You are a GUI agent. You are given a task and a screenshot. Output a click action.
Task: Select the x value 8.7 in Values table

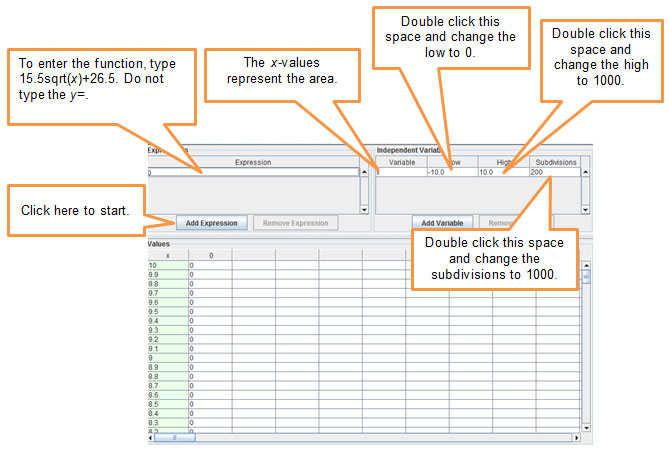(168, 386)
